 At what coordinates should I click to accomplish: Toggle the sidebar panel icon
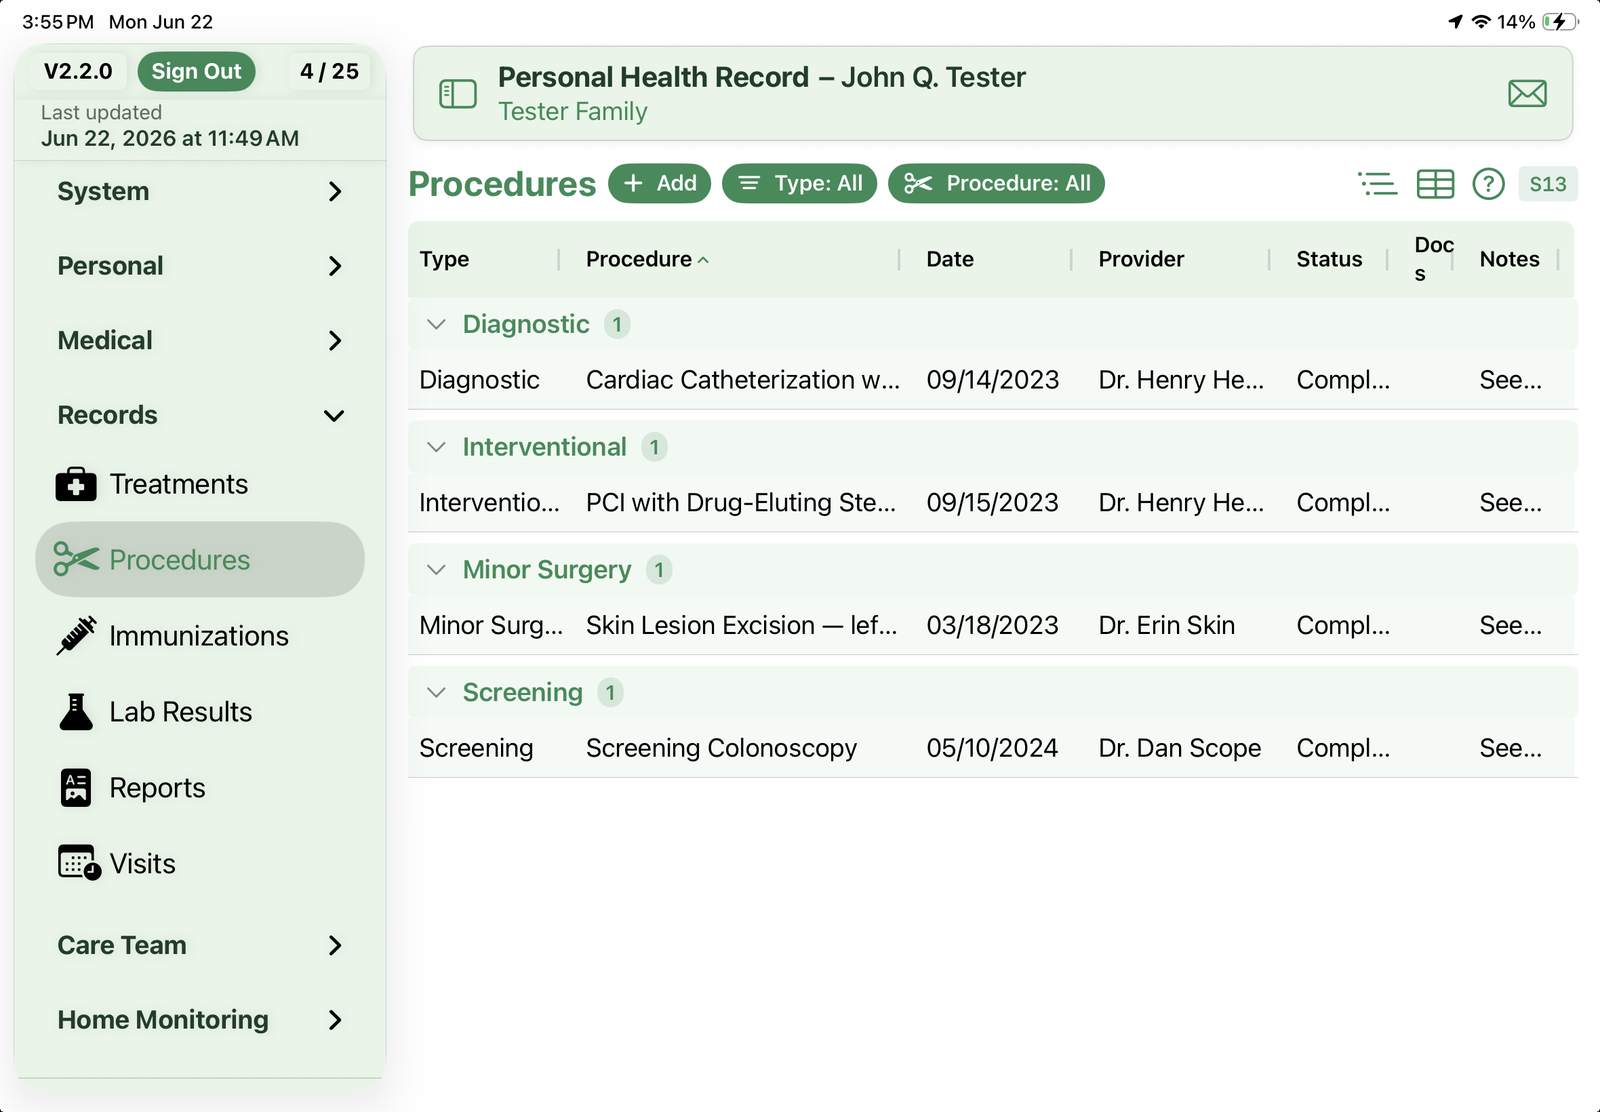point(458,94)
